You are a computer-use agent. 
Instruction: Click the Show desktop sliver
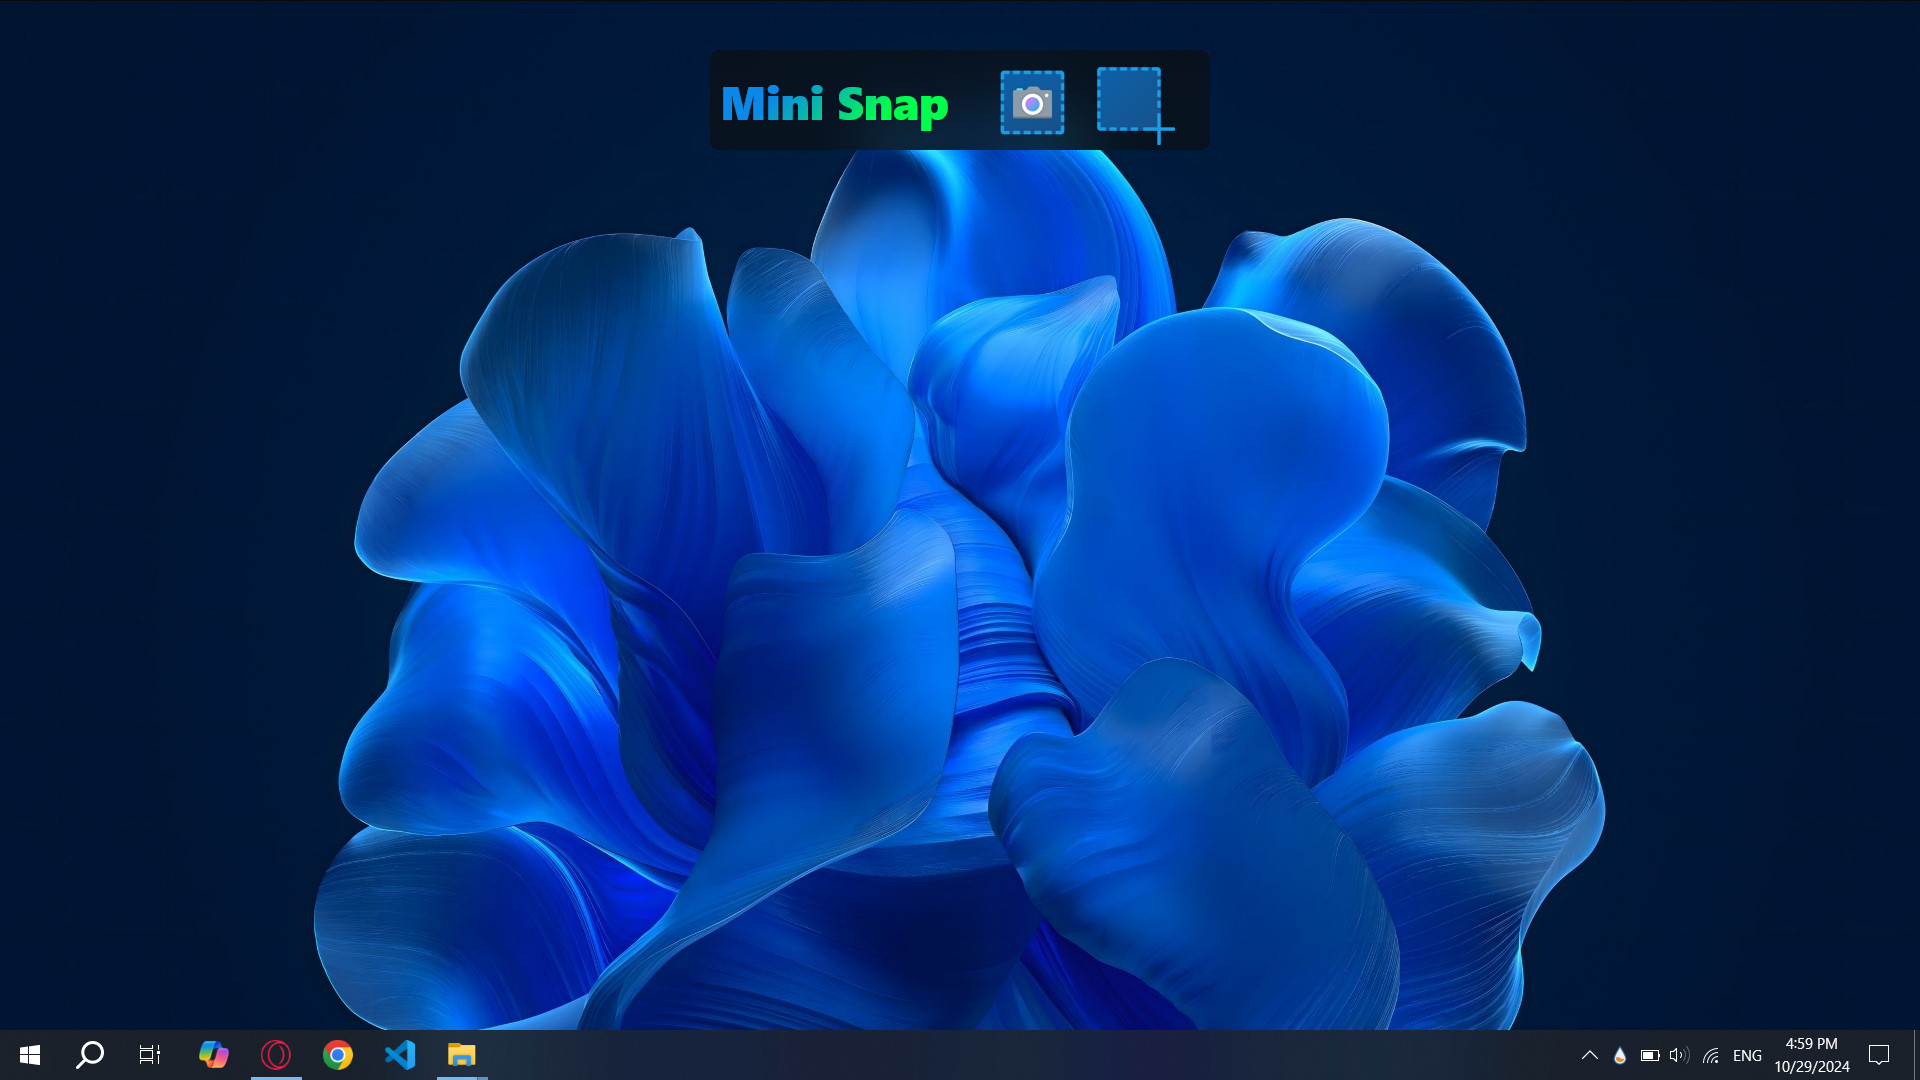1915,1055
